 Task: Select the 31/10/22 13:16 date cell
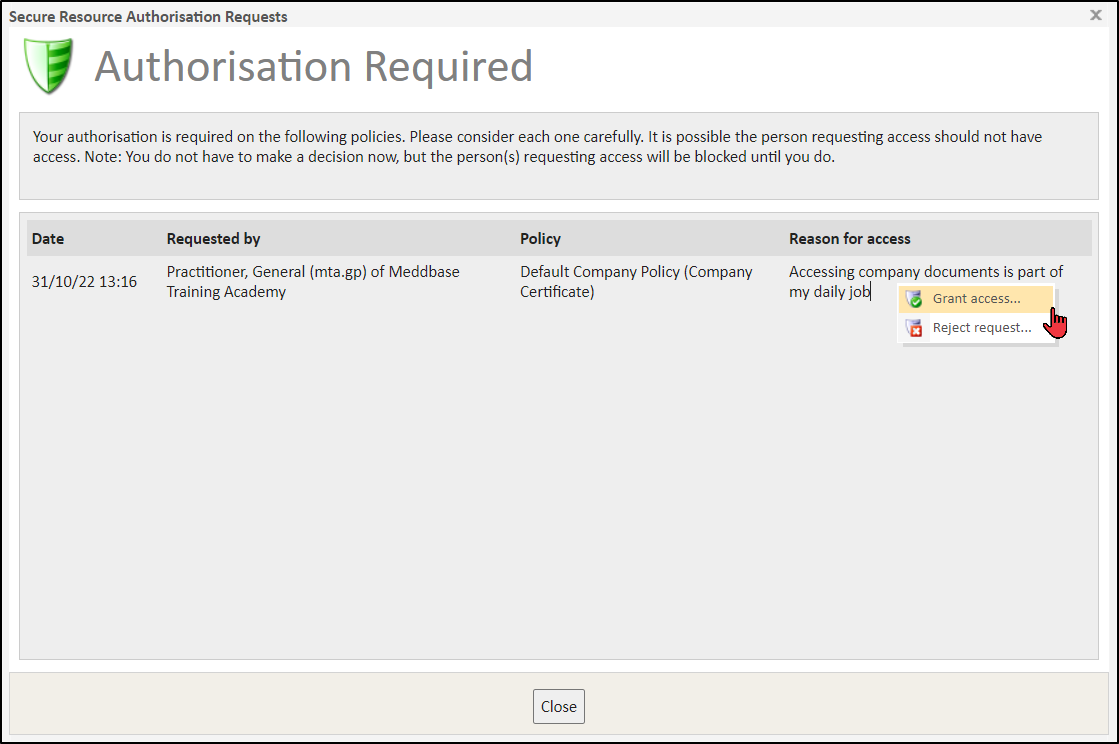[84, 282]
